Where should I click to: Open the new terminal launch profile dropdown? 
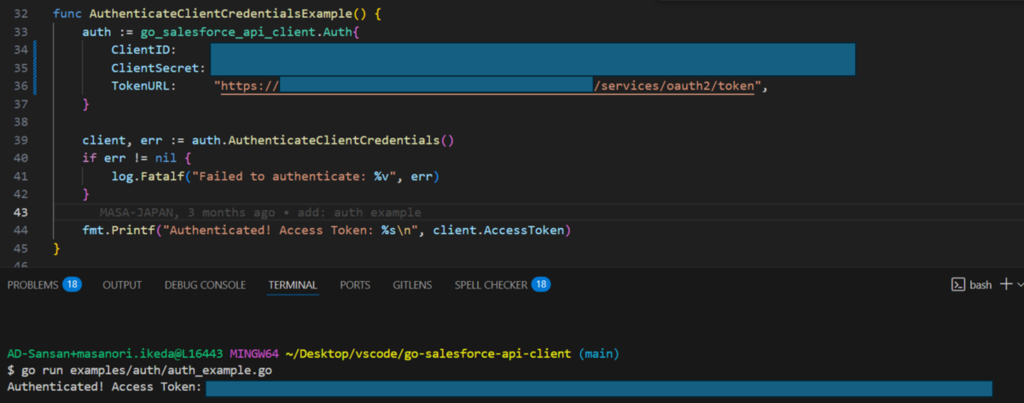1019,285
